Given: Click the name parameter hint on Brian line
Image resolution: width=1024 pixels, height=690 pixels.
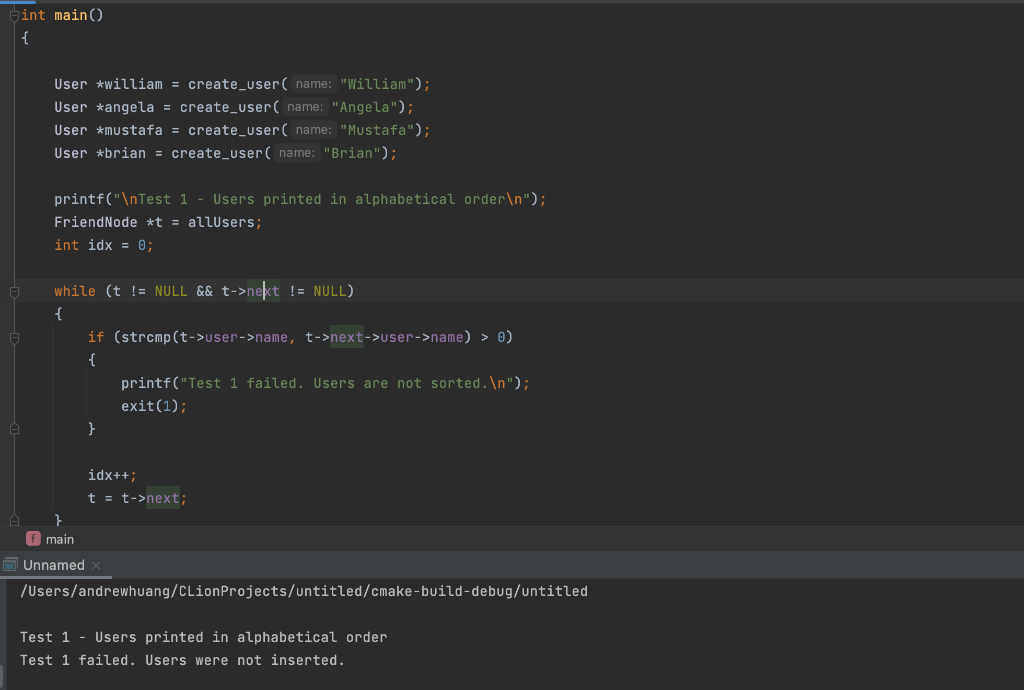Looking at the screenshot, I should click(296, 153).
